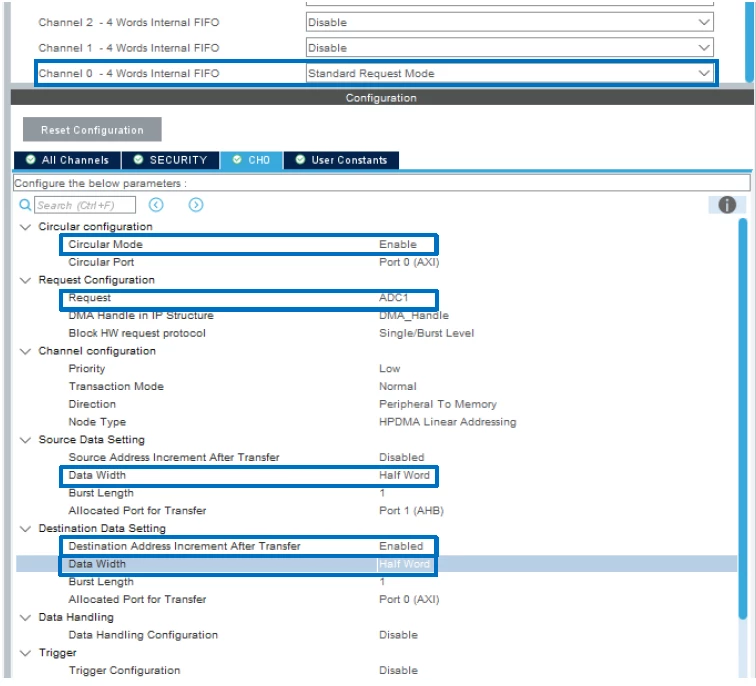The height and width of the screenshot is (686, 756).
Task: Click the parameter search field
Action: tap(85, 205)
